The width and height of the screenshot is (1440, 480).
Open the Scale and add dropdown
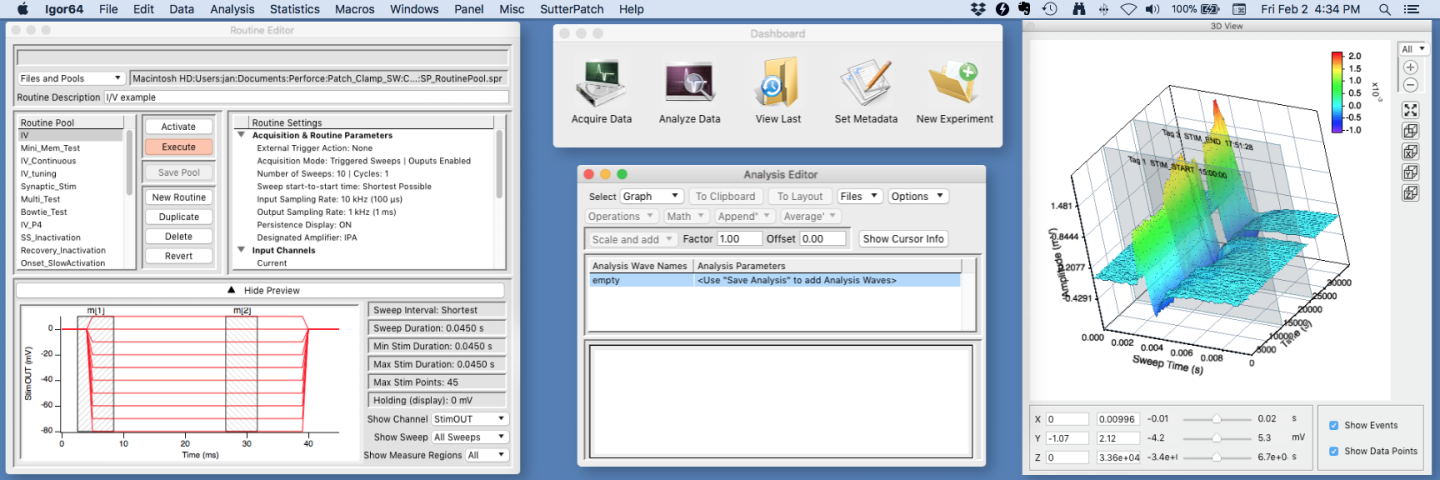tap(632, 239)
